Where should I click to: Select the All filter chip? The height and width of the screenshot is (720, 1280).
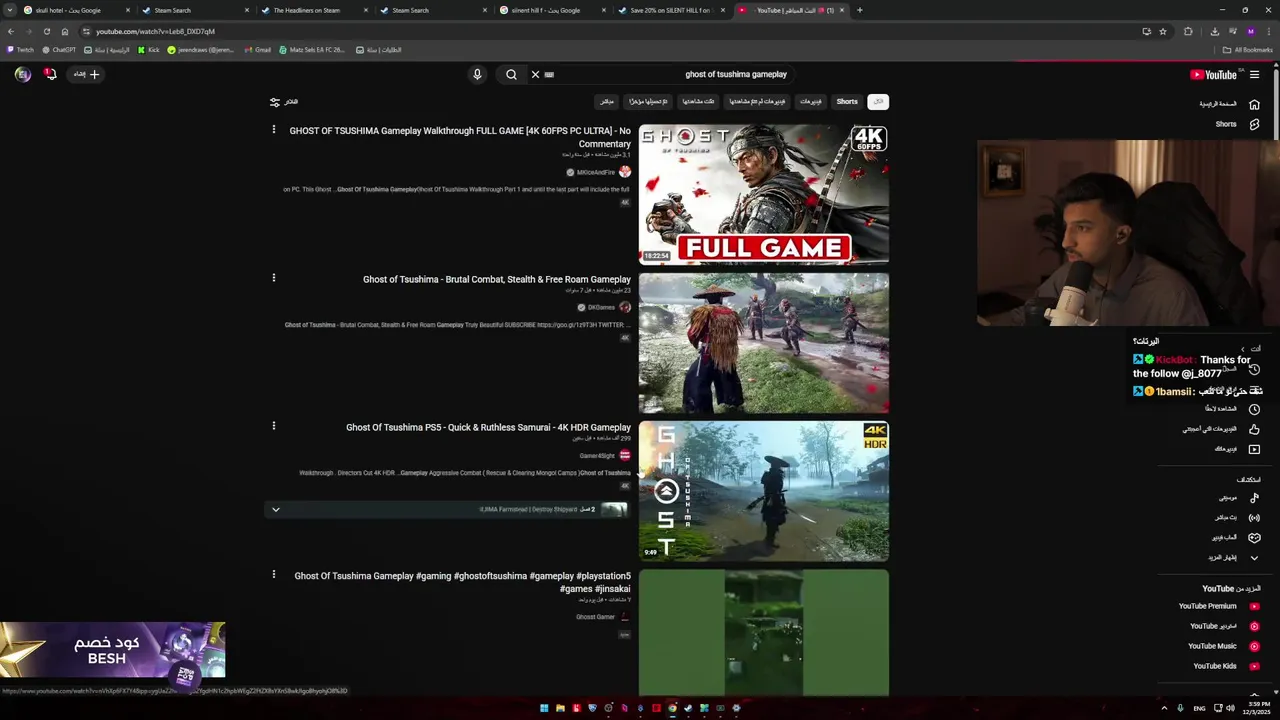[x=878, y=102]
